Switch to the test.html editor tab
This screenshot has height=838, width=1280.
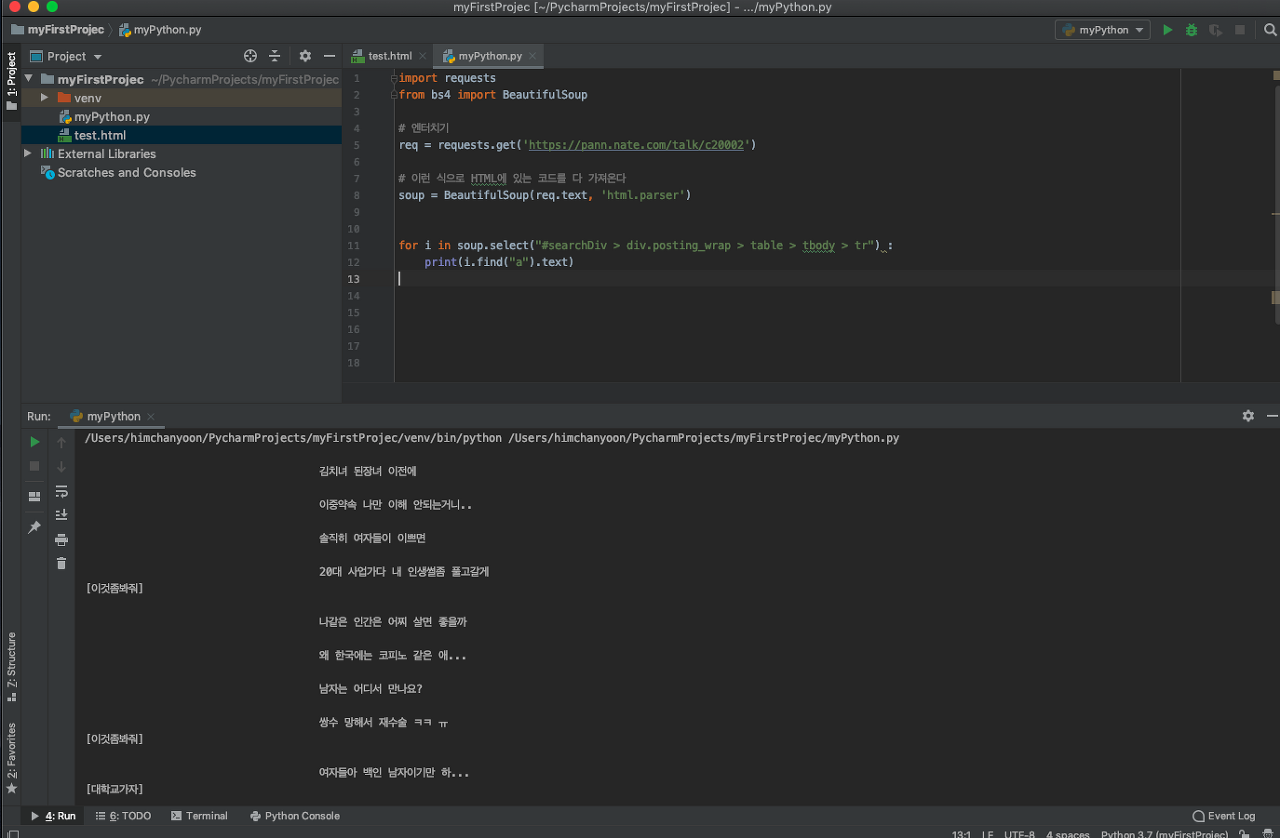click(x=390, y=56)
